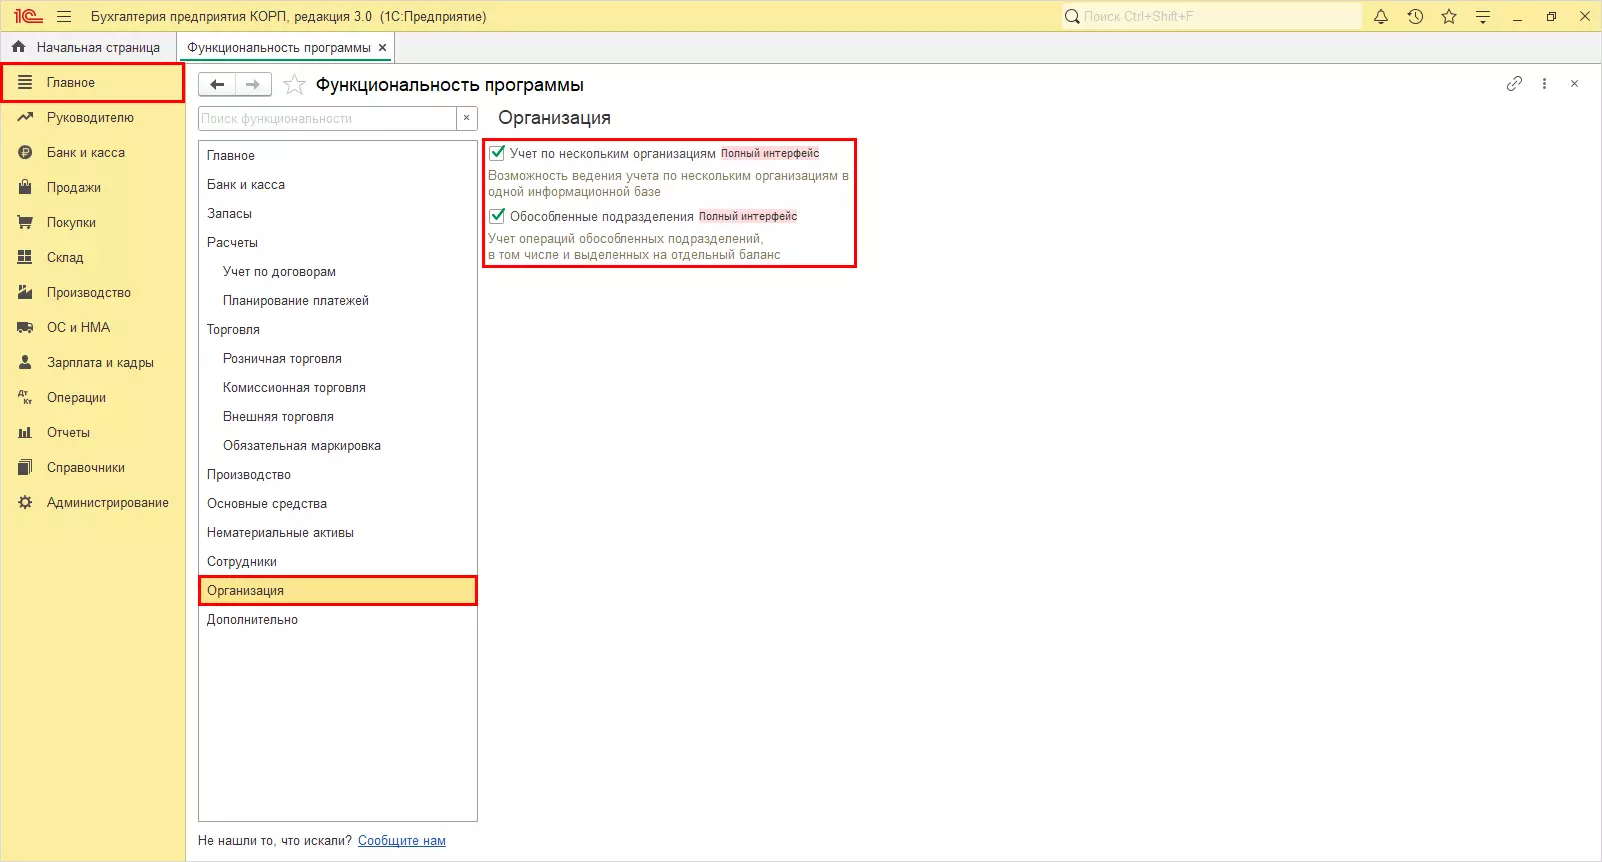Click the ОС и НМА truck icon
The height and width of the screenshot is (862, 1602).
[x=25, y=327]
